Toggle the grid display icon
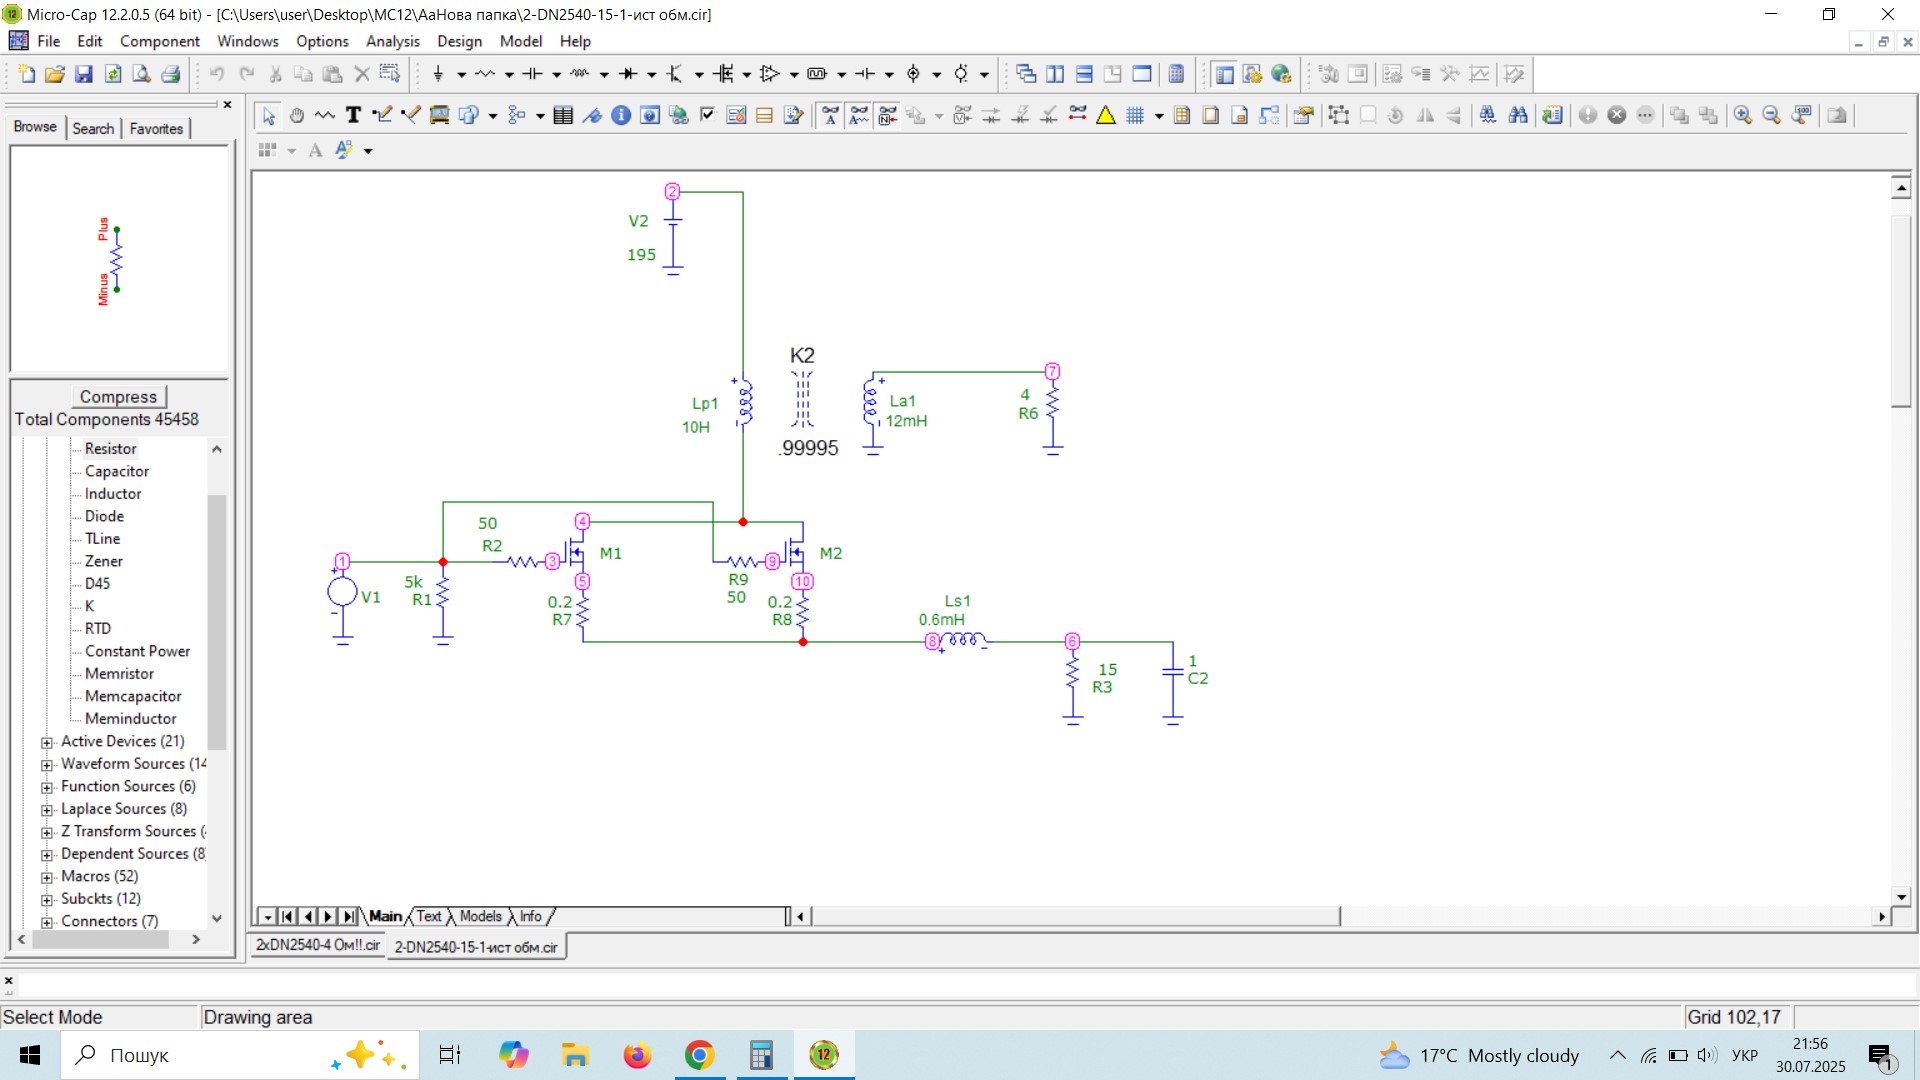The width and height of the screenshot is (1920, 1080). tap(1135, 115)
